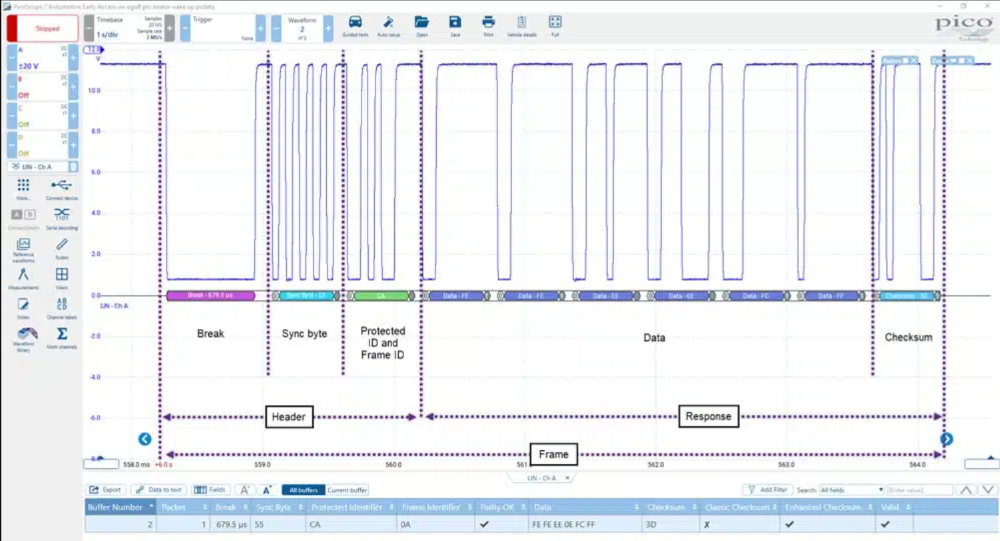Open Guided tests car icon

(x=355, y=25)
